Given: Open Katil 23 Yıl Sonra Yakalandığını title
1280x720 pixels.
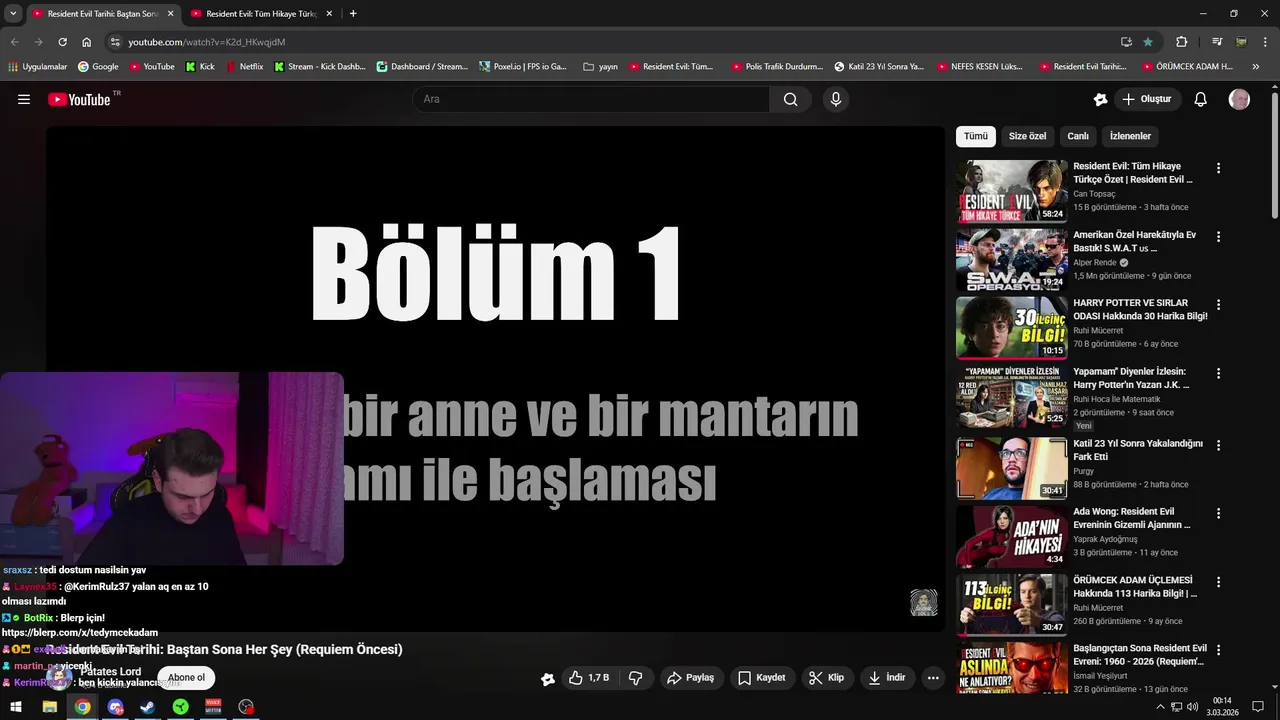Looking at the screenshot, I should tap(1138, 450).
